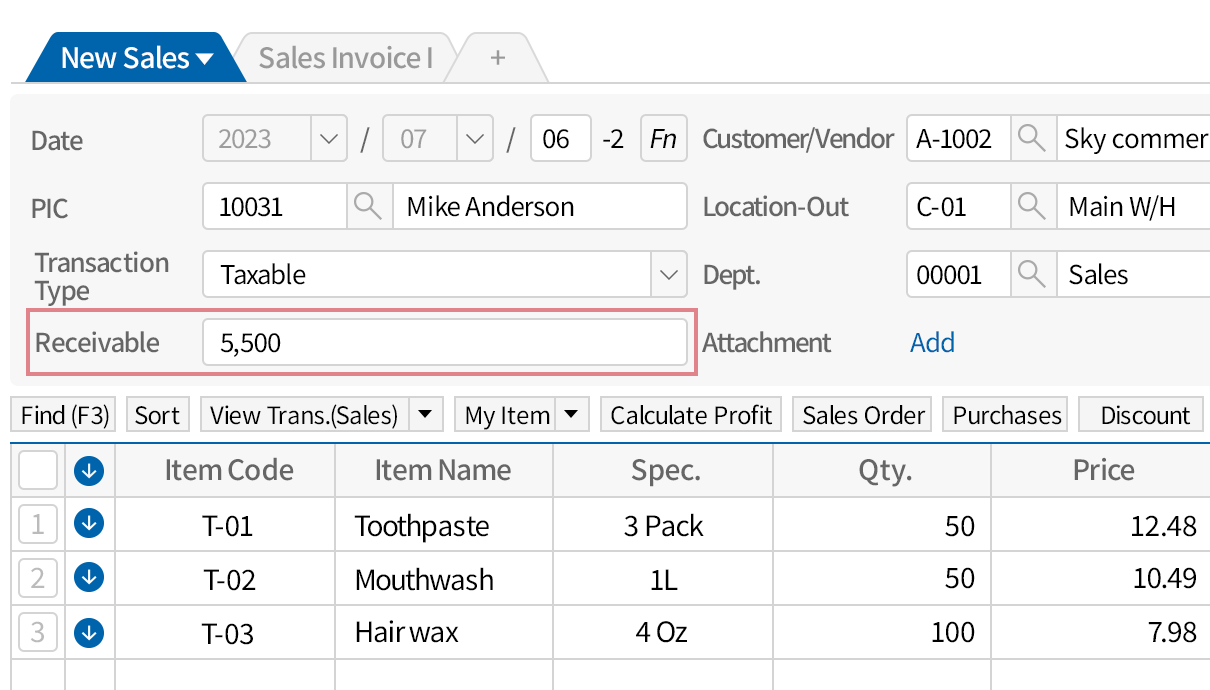
Task: Select row 2 of the item table
Action: pyautogui.click(x=37, y=578)
